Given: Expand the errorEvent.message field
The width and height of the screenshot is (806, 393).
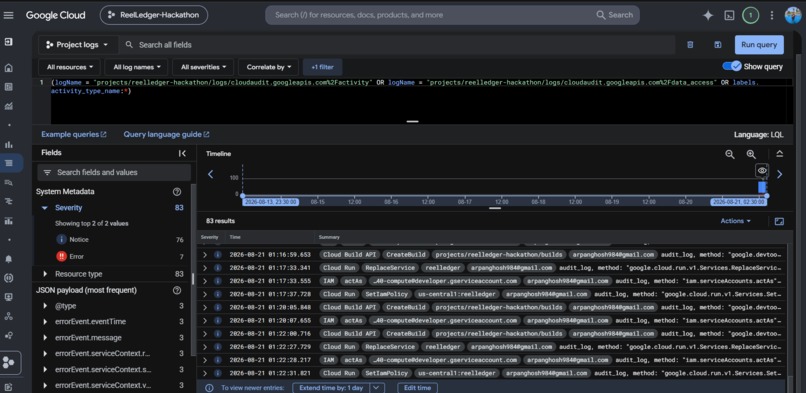Looking at the screenshot, I should point(45,338).
